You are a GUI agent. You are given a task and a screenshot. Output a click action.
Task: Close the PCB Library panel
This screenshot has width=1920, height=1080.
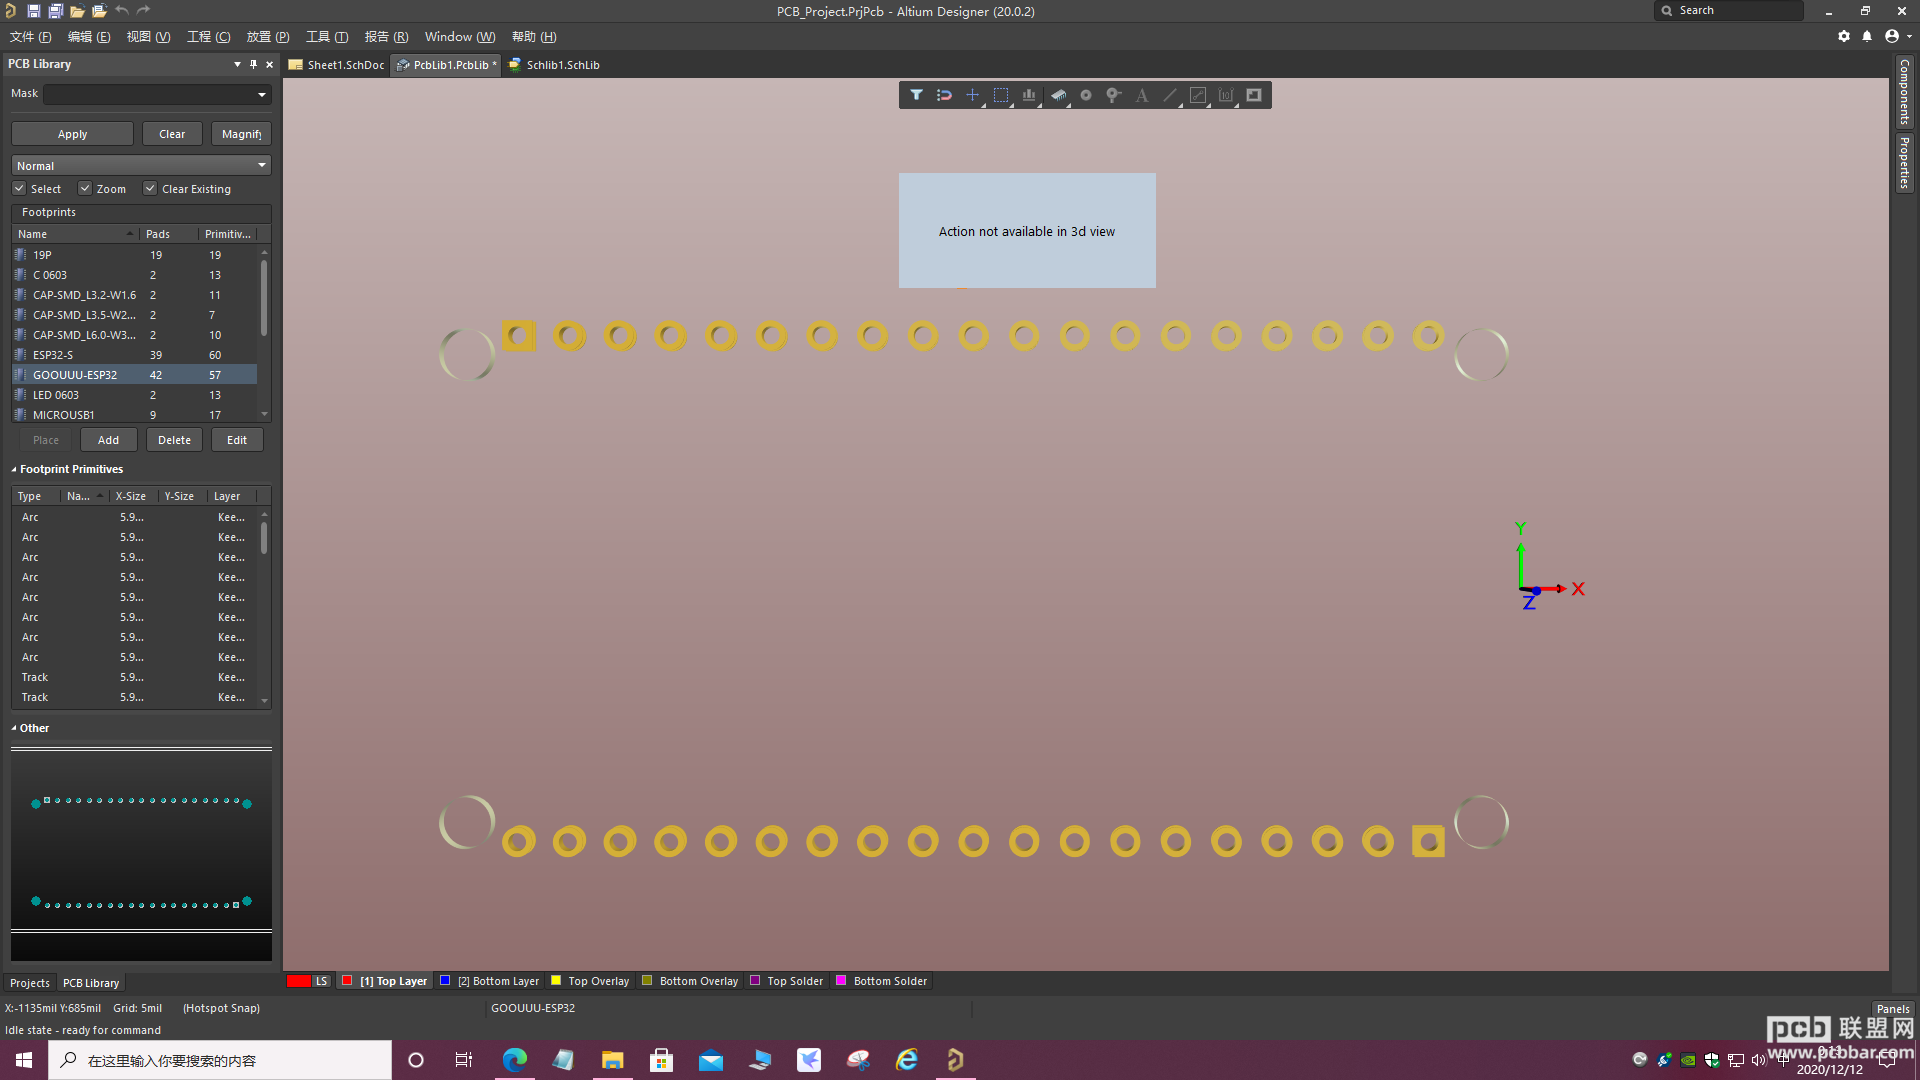point(269,64)
